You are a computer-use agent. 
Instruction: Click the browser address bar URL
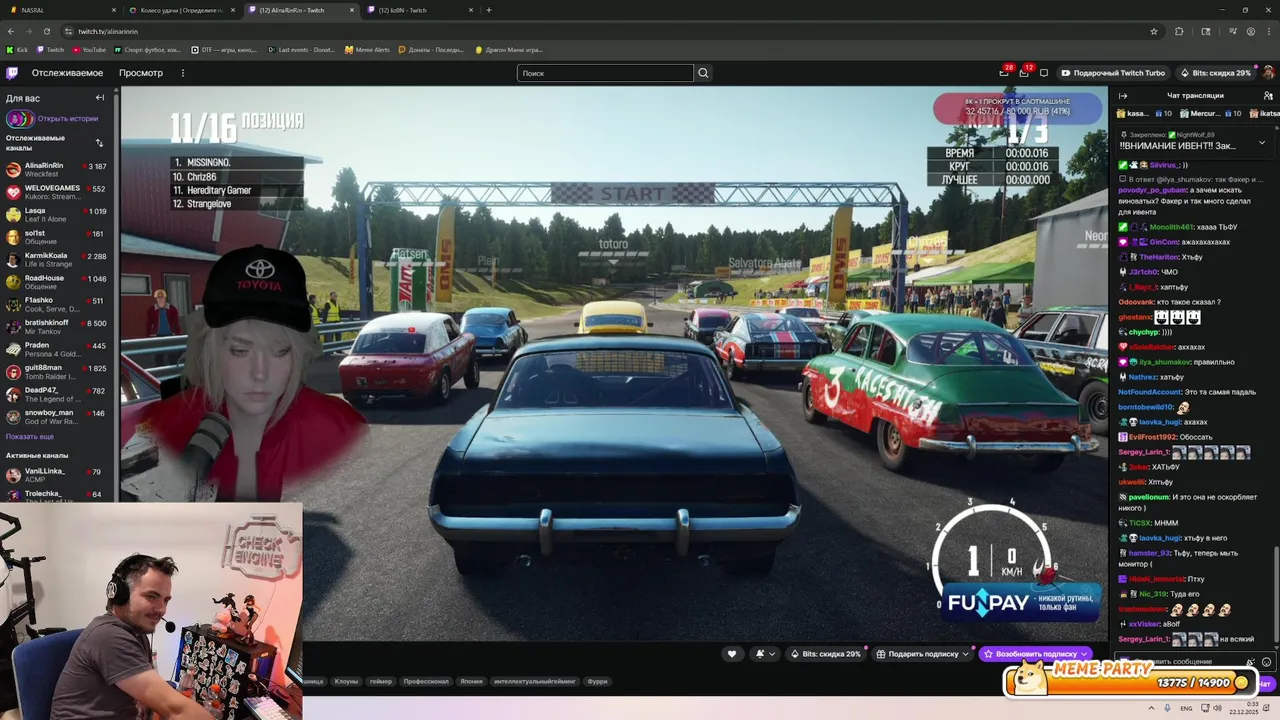coord(108,32)
